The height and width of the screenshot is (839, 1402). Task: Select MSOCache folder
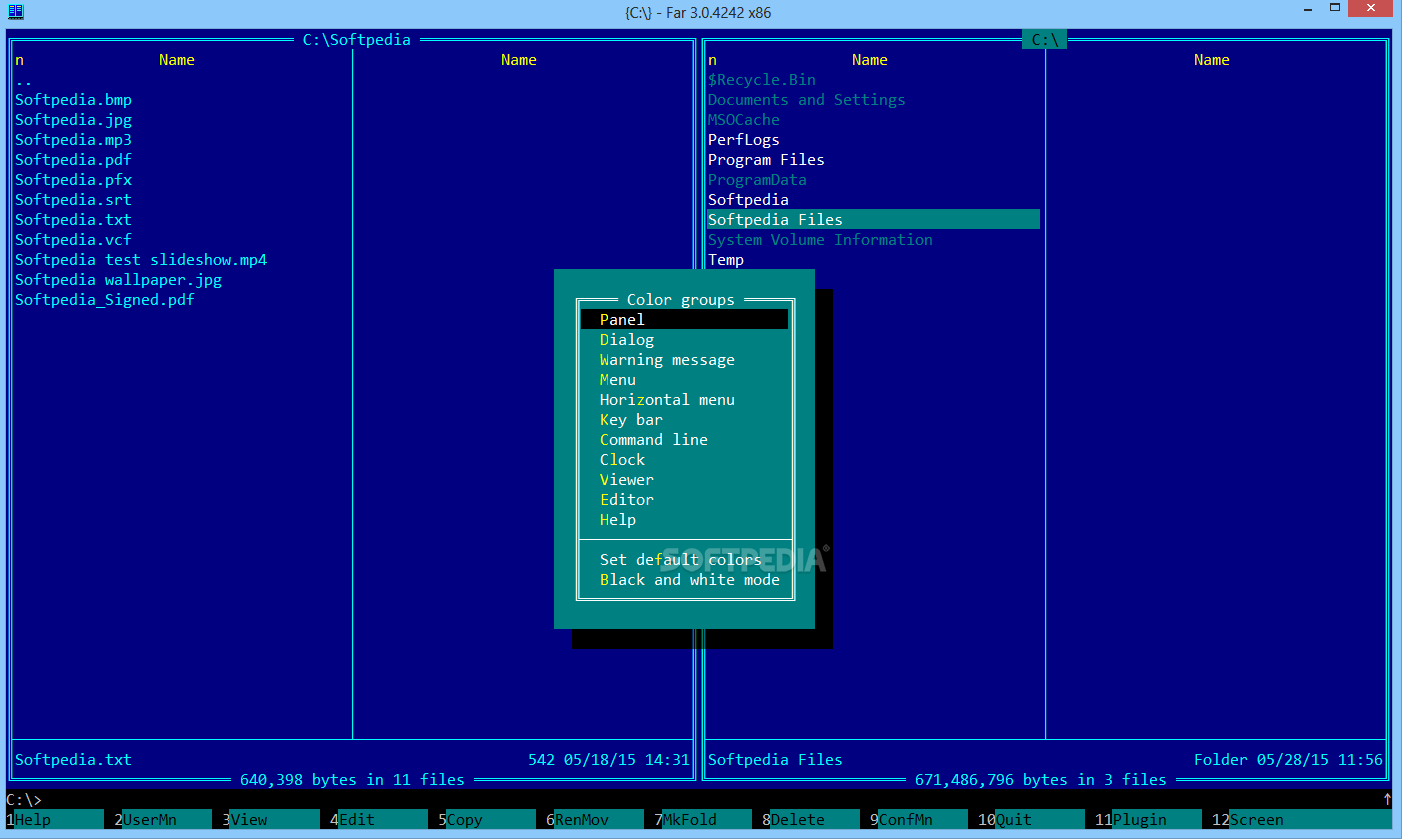744,119
